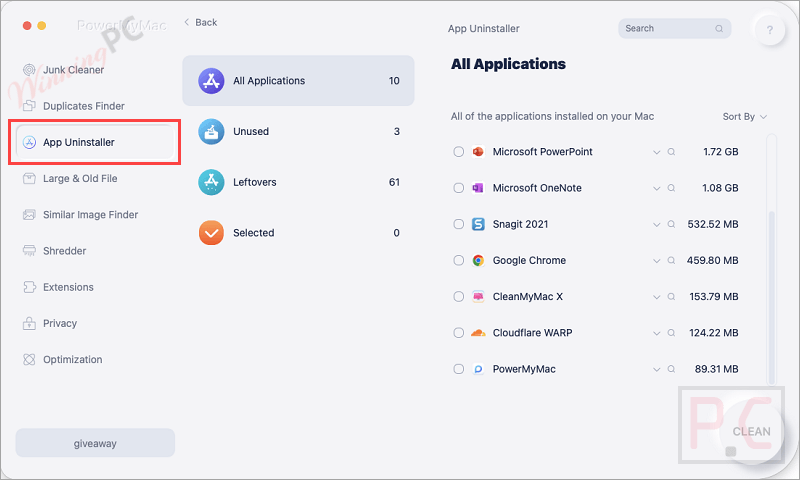Click the CLEAN button
Viewport: 800px width, 480px height.
[752, 432]
